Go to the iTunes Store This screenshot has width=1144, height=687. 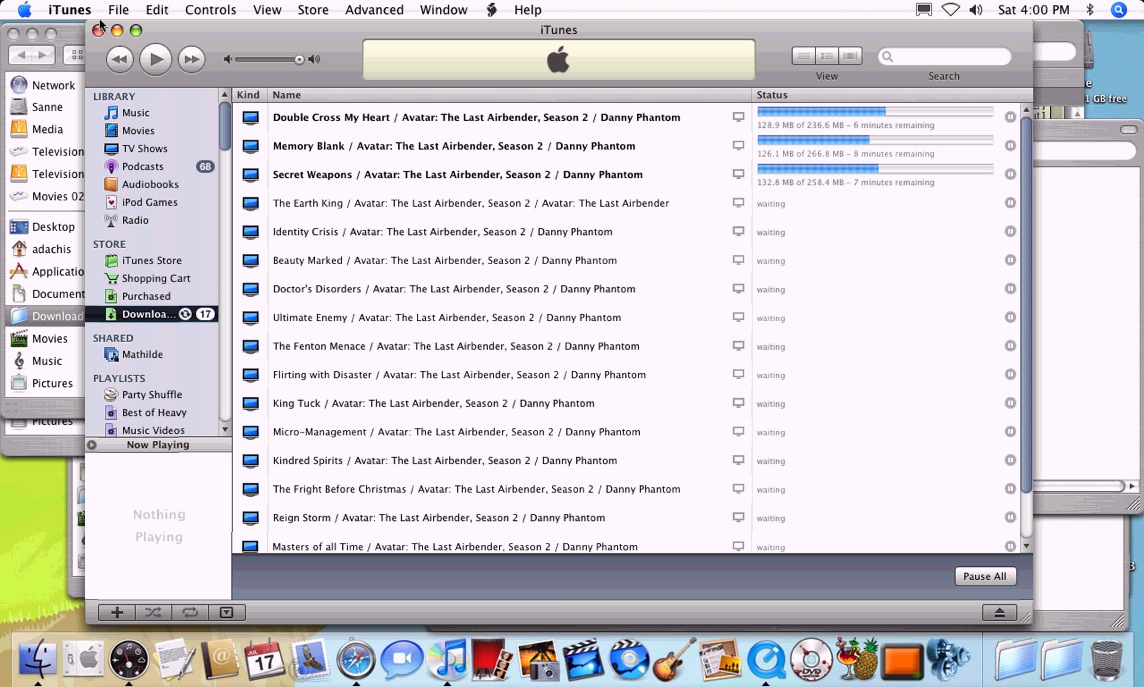coord(152,260)
